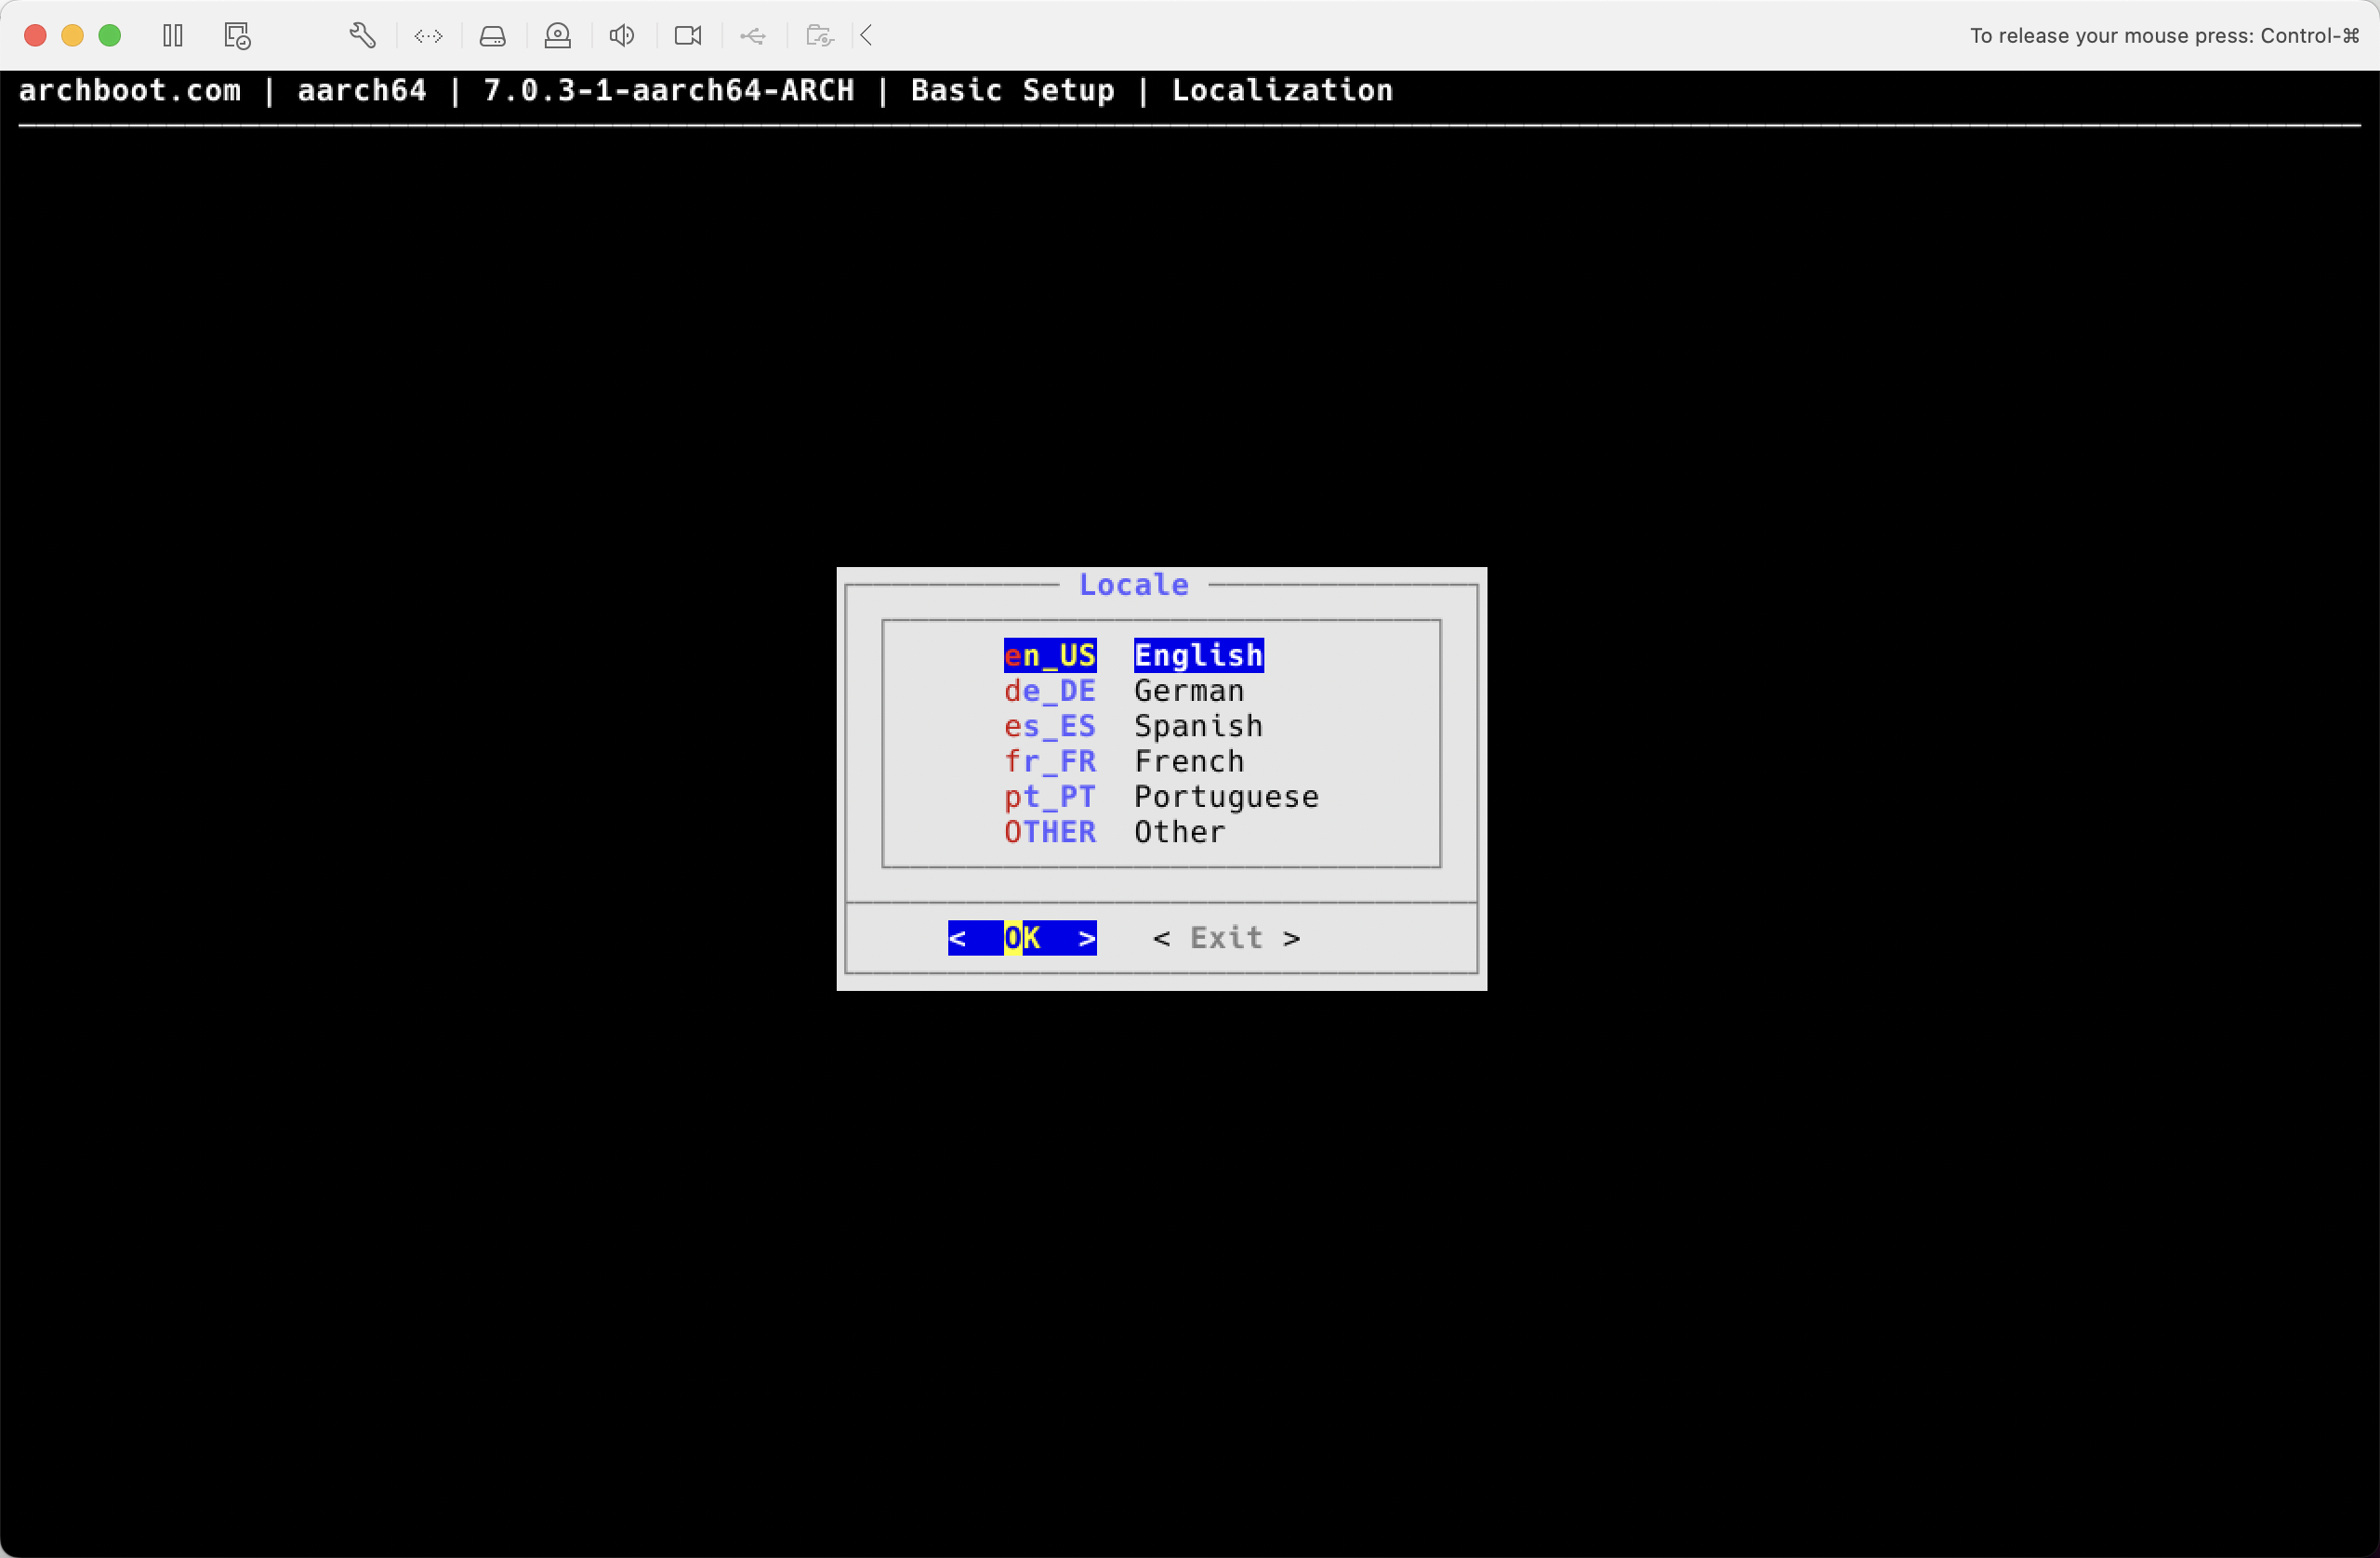Open the snapshots icon in toolbar
The height and width of the screenshot is (1558, 2380).
click(237, 36)
